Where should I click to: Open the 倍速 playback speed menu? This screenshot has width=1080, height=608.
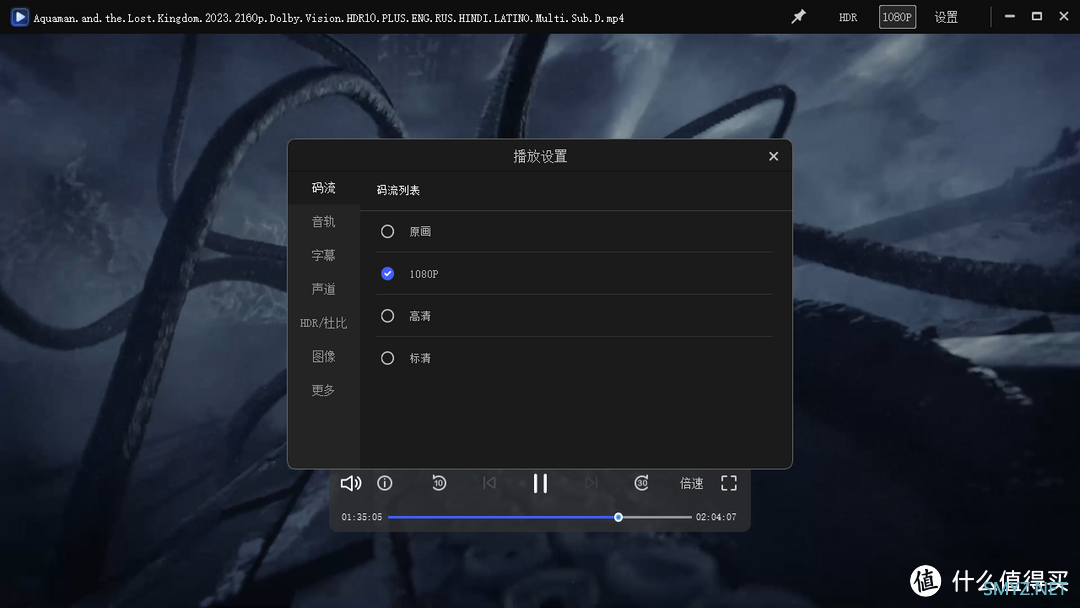click(692, 483)
